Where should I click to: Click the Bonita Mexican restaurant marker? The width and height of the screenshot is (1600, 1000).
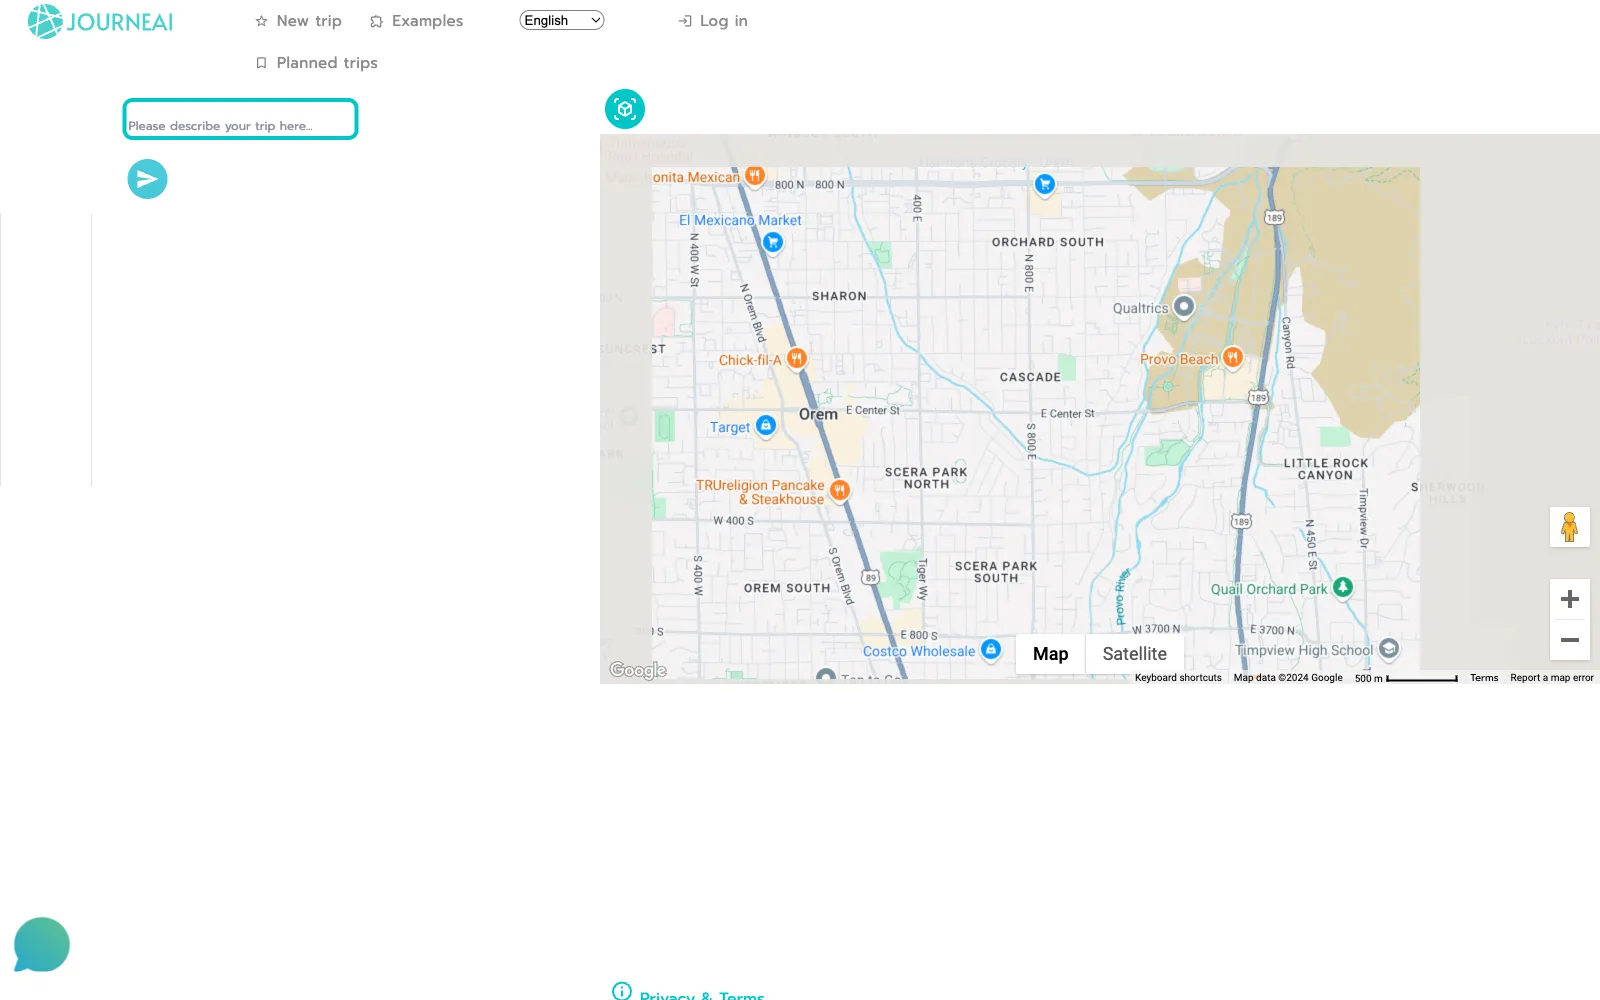click(x=755, y=176)
